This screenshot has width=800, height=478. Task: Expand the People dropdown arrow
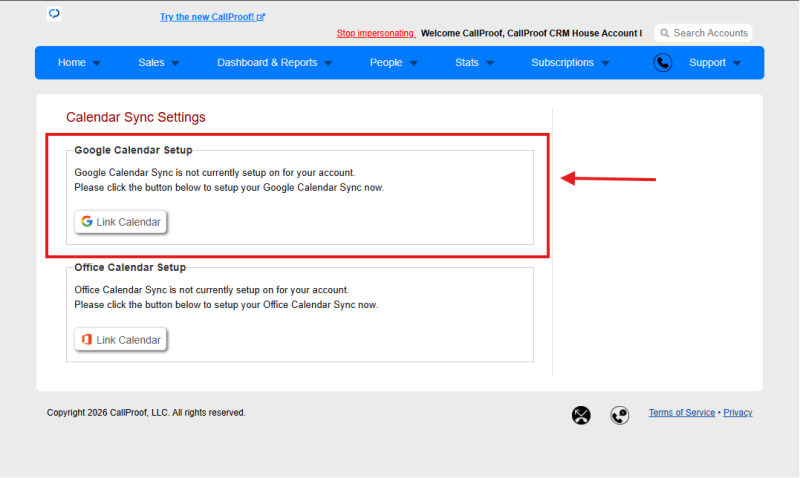tap(413, 63)
